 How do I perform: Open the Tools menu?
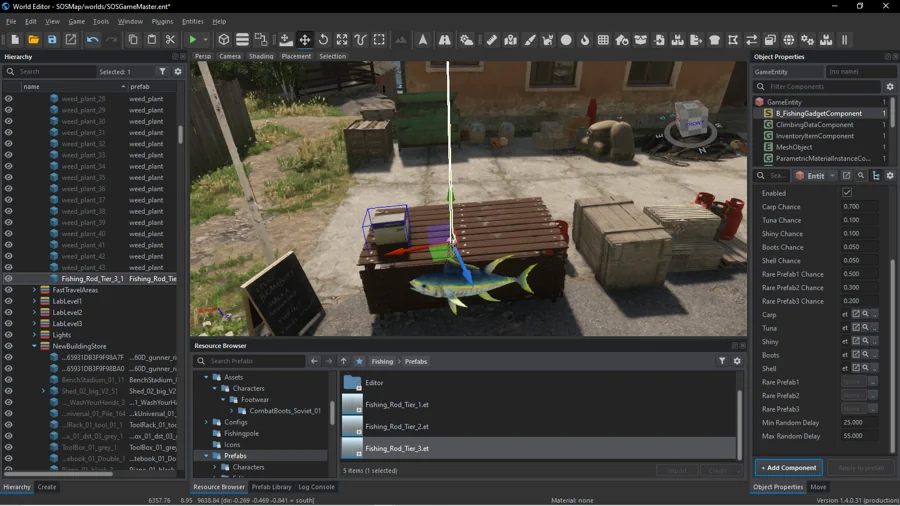pyautogui.click(x=101, y=21)
